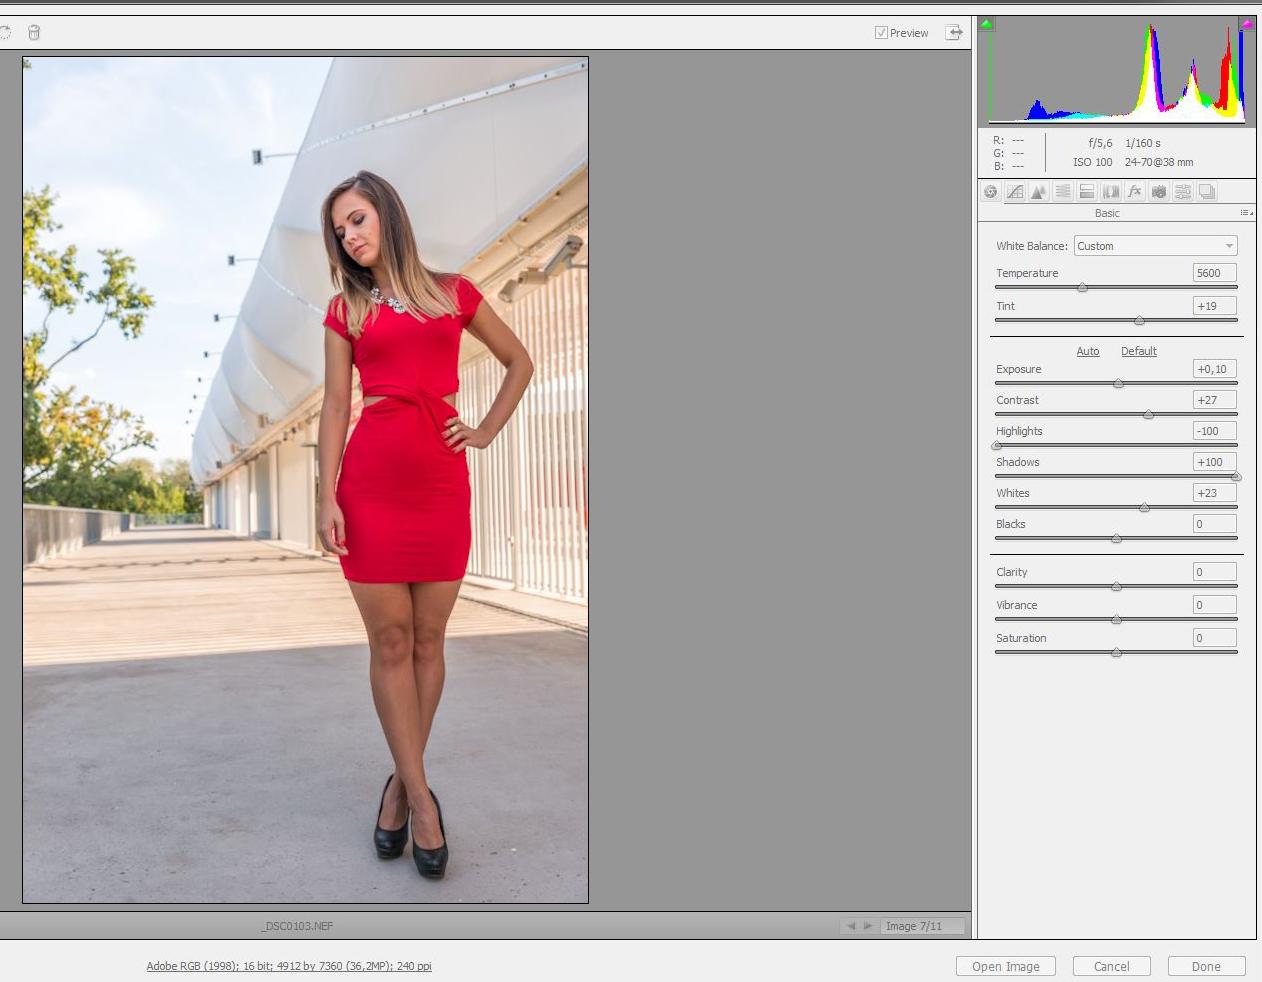1262x982 pixels.
Task: Click the f/5,6 aperture readout
Action: (1100, 143)
